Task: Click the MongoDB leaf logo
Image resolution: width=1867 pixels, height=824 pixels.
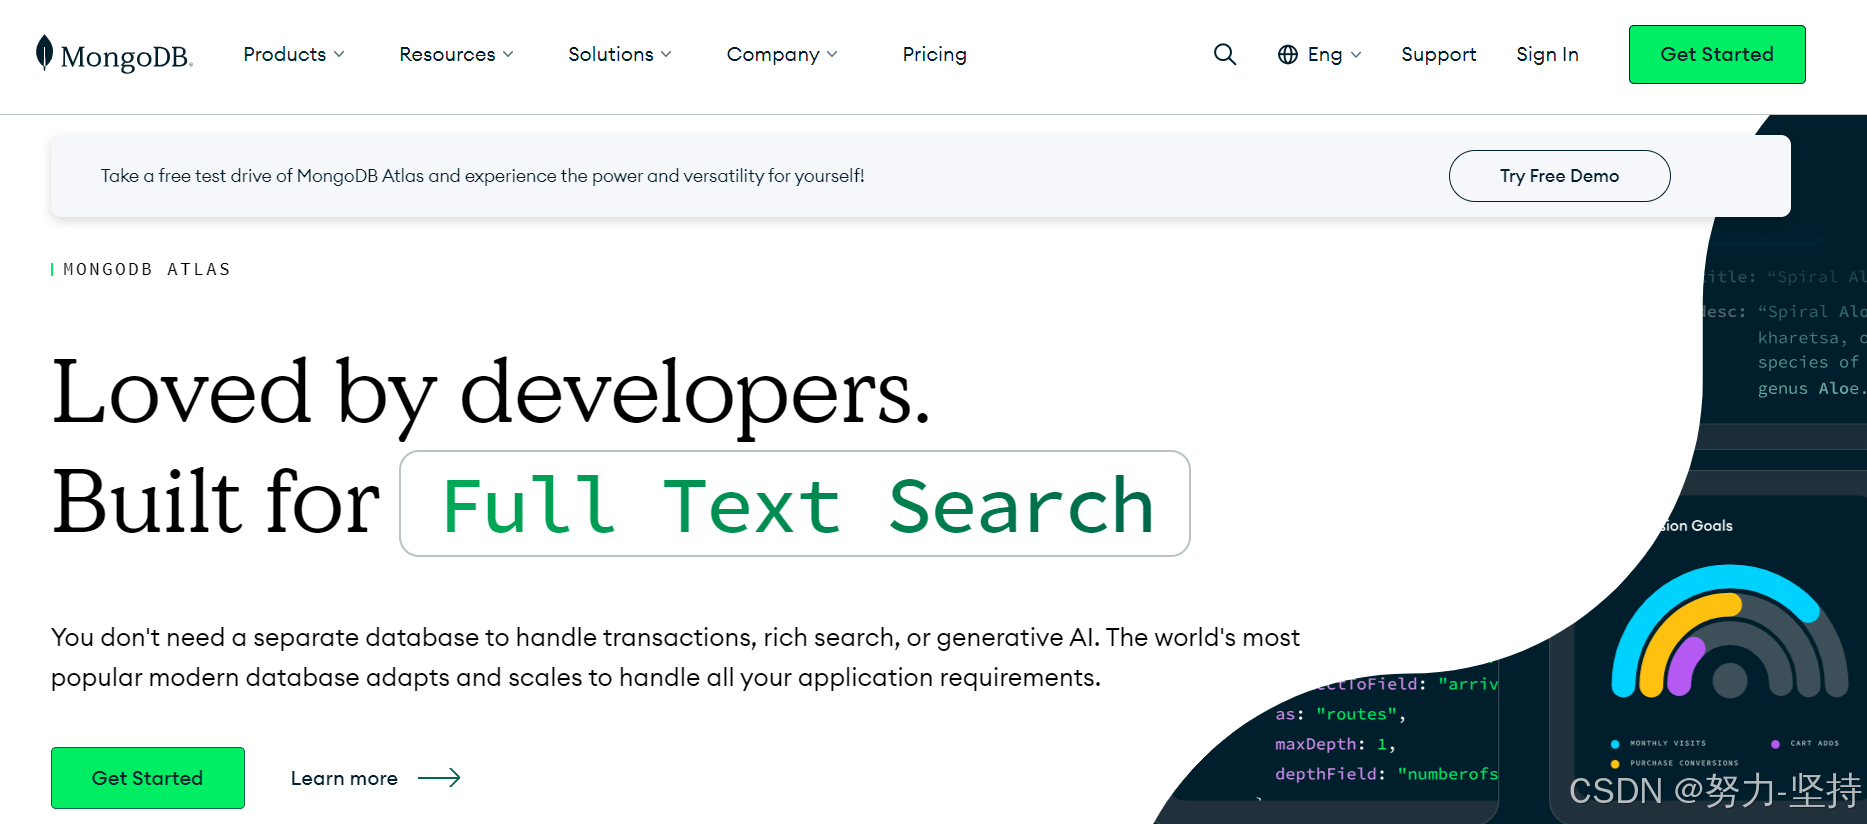Action: click(x=44, y=53)
